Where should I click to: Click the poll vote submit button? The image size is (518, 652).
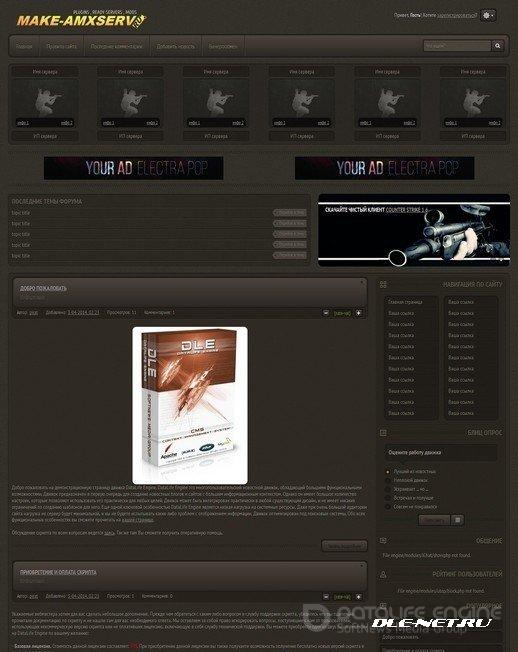[x=434, y=520]
